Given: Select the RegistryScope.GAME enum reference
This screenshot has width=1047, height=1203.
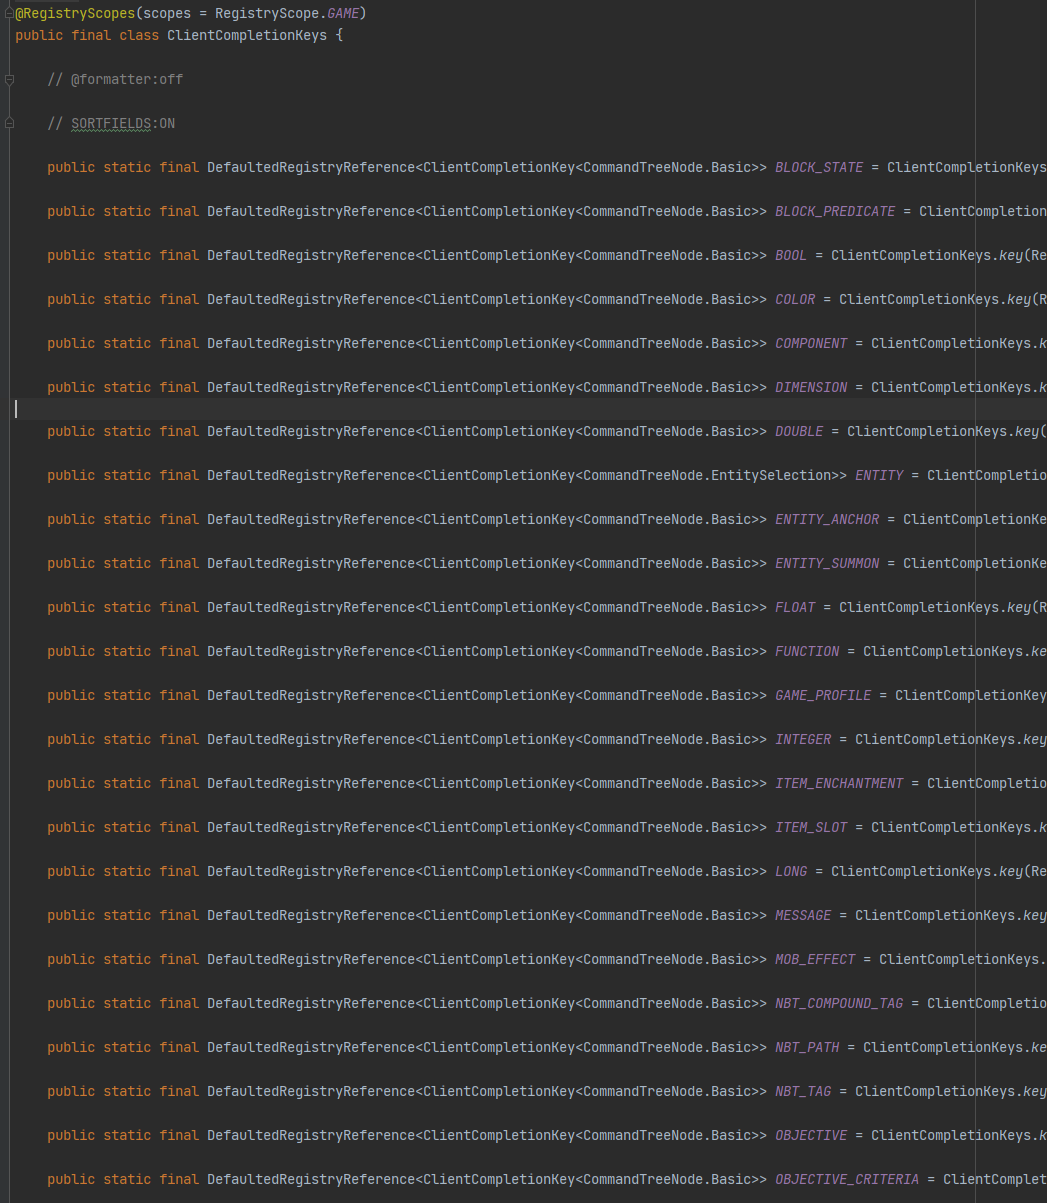Looking at the screenshot, I should (343, 13).
